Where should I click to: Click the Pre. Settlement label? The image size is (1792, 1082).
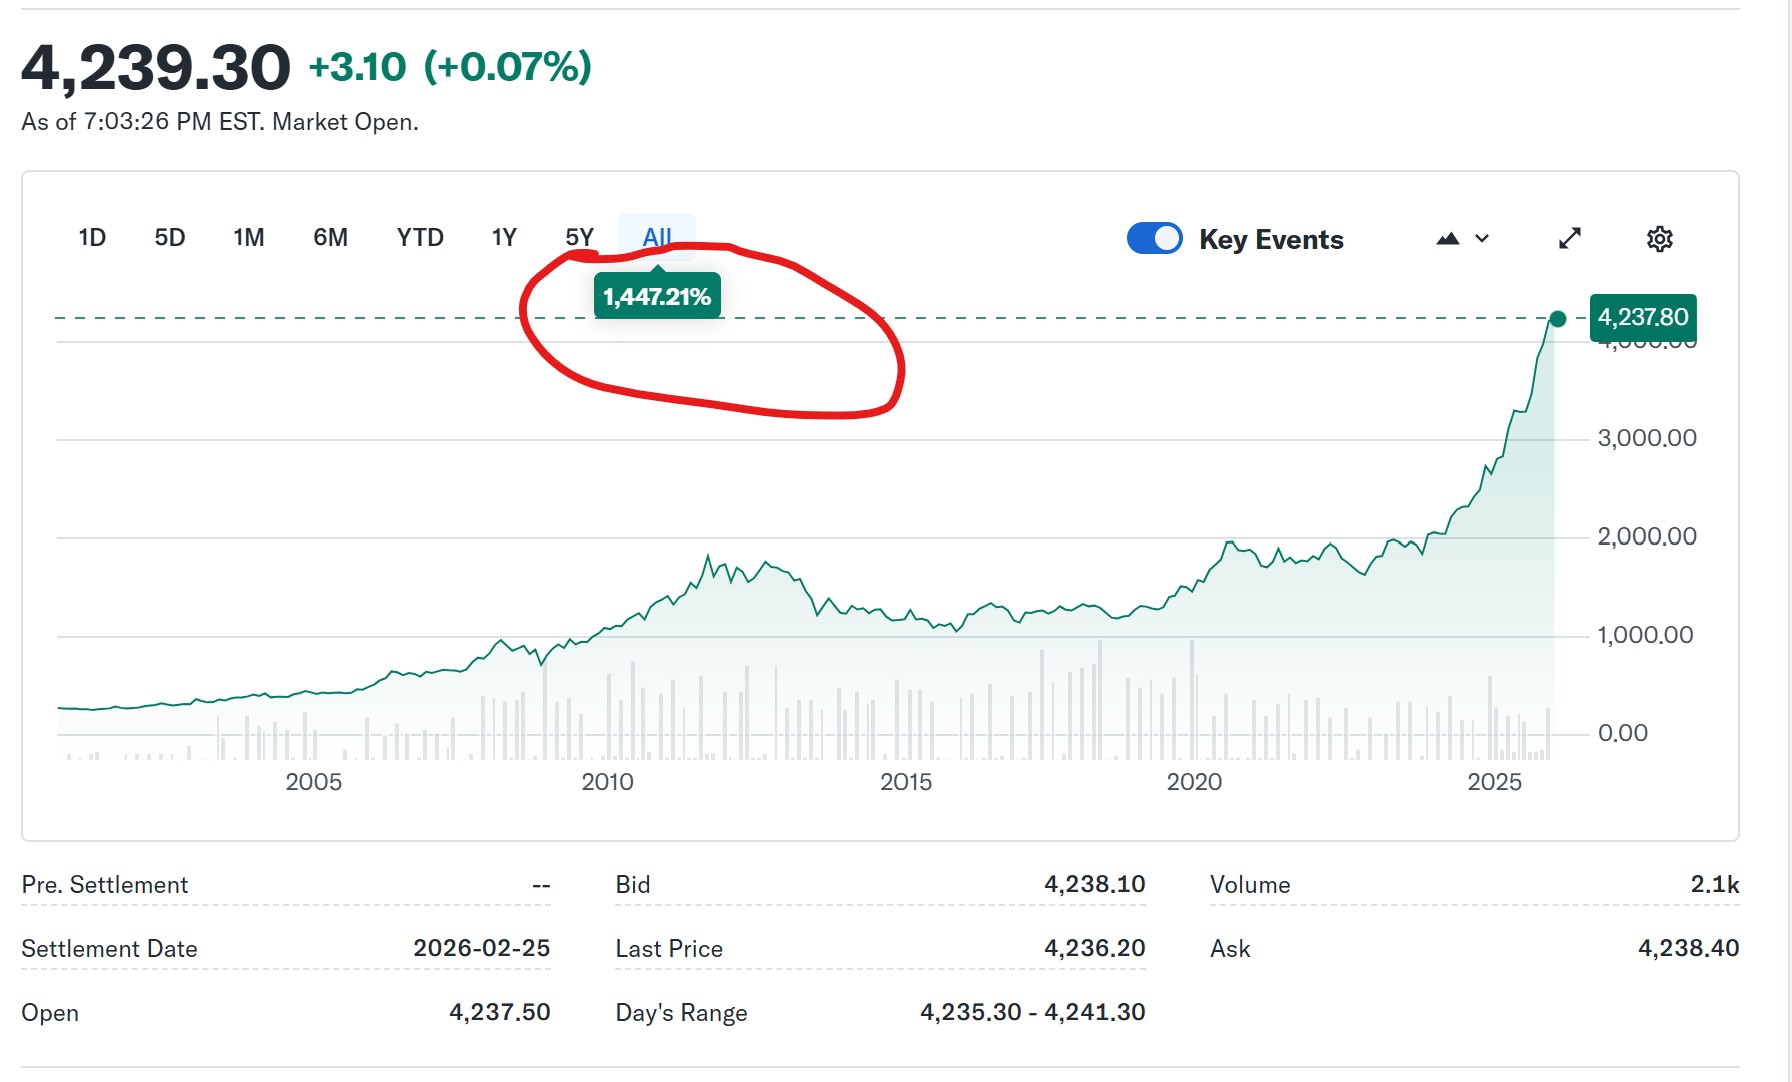coord(105,885)
